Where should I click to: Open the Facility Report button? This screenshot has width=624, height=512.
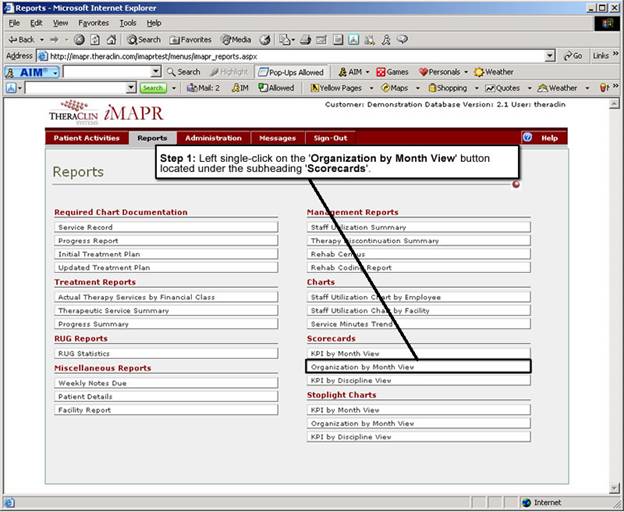(166, 410)
